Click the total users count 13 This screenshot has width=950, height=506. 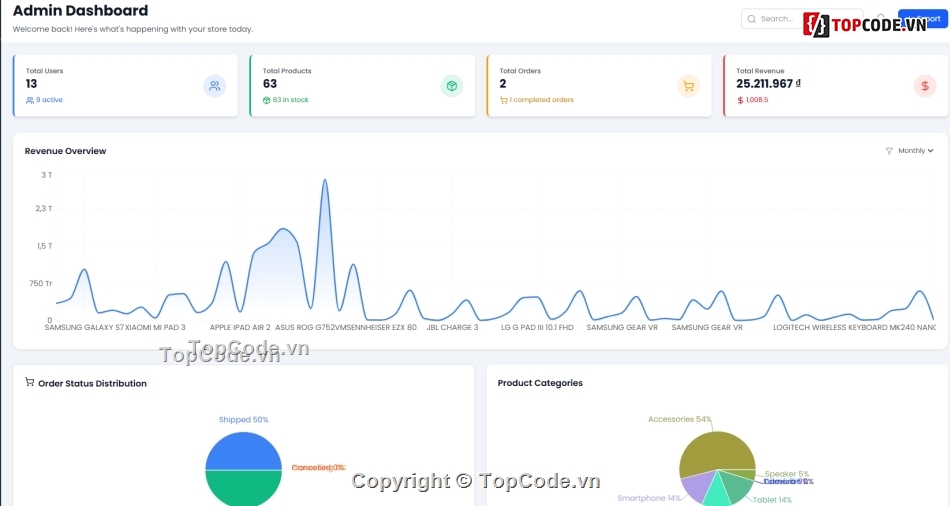[x=32, y=84]
